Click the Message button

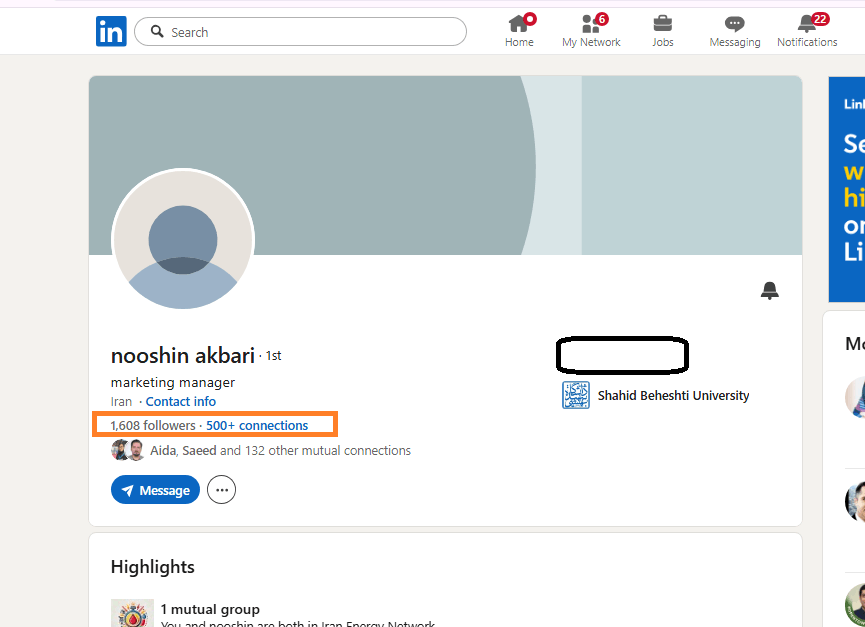tap(155, 490)
